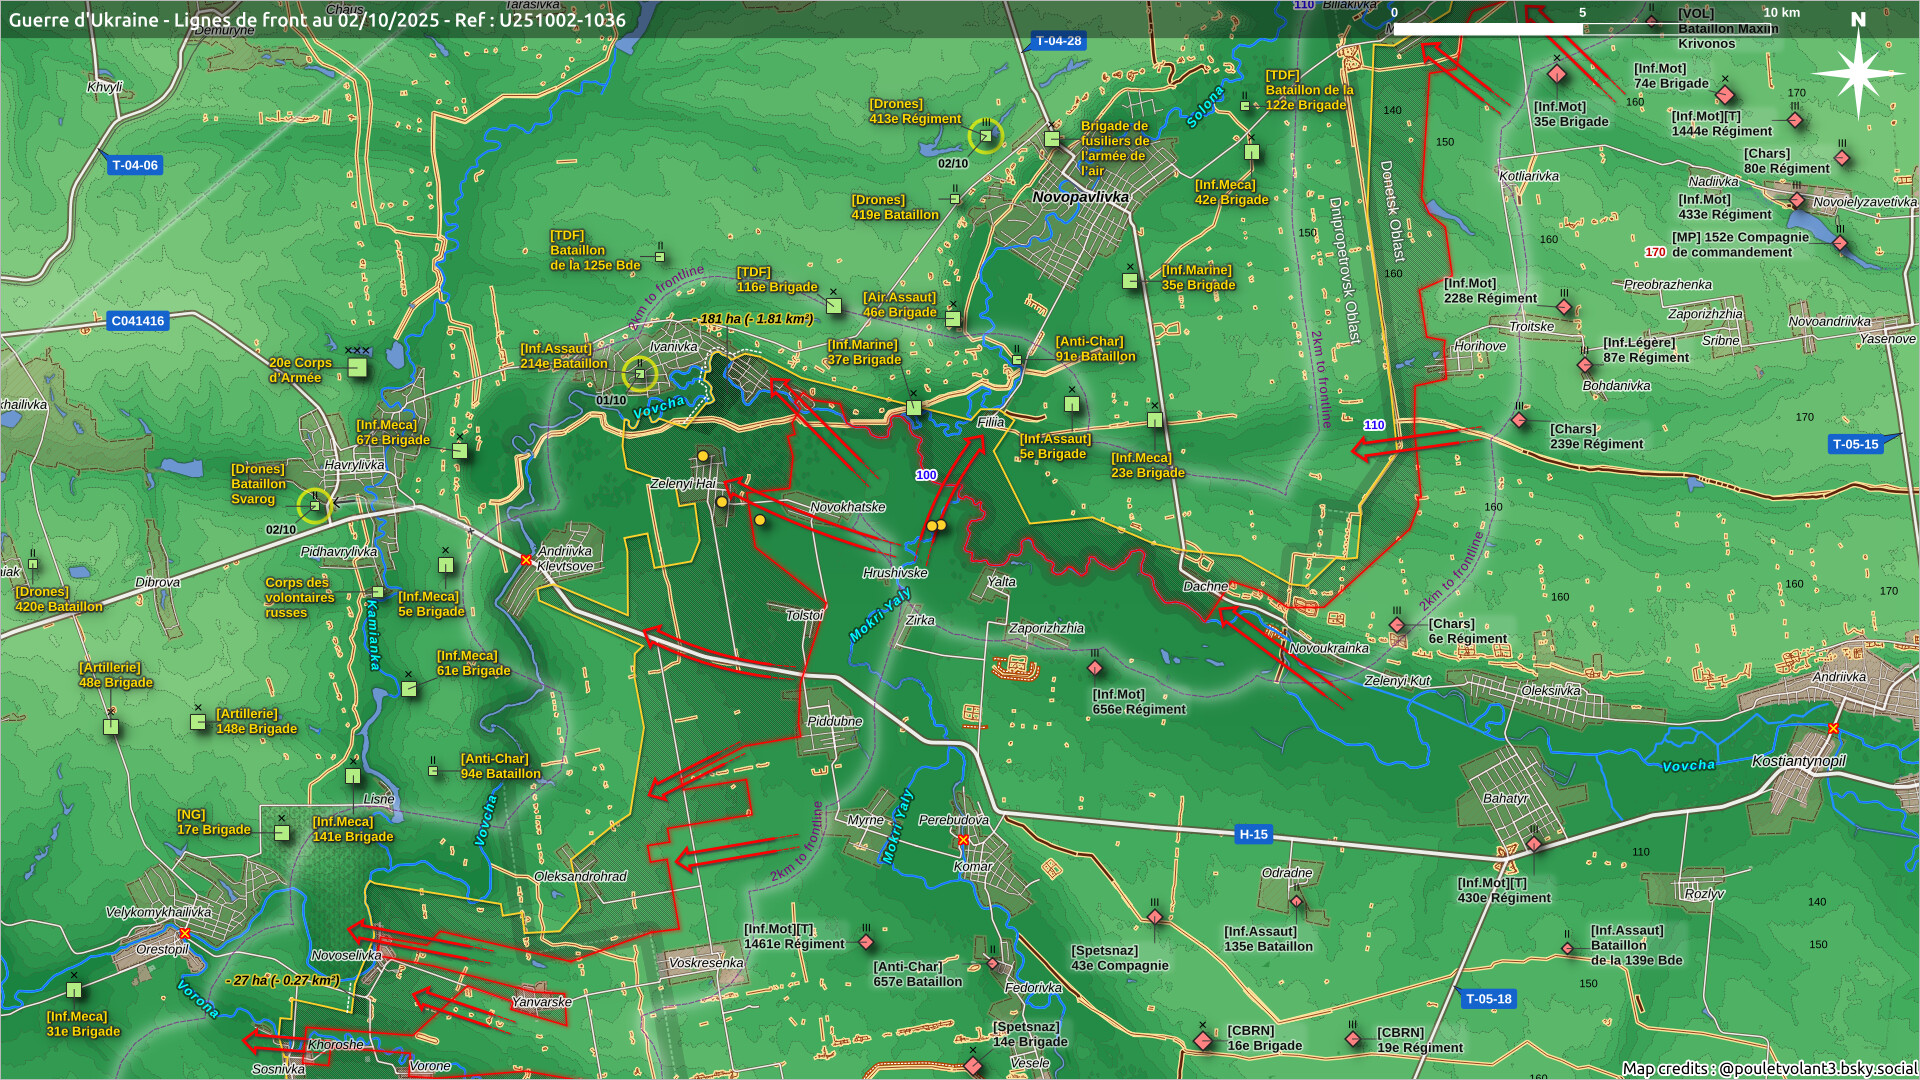Click the H-15 highway shield
The height and width of the screenshot is (1080, 1920).
point(1253,834)
